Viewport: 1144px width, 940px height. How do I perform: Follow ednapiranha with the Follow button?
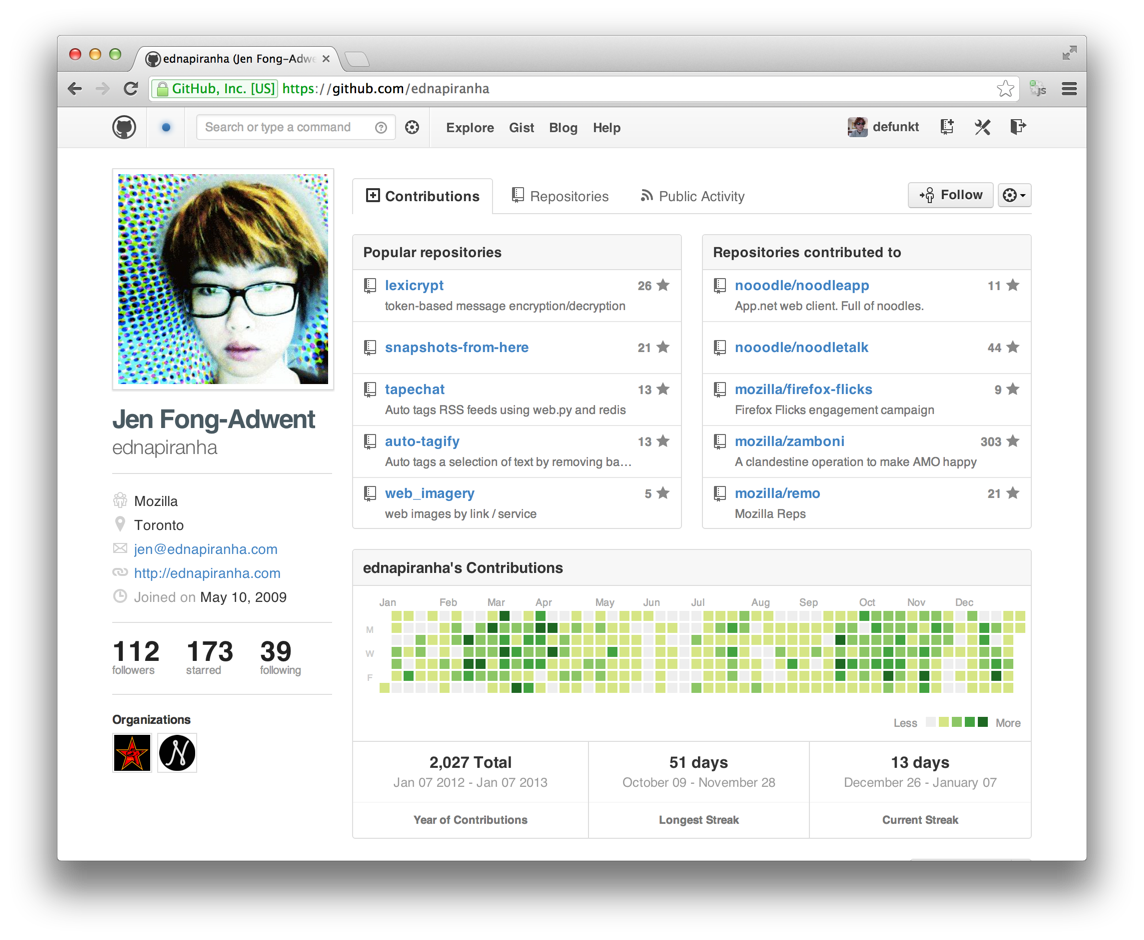pyautogui.click(x=951, y=195)
